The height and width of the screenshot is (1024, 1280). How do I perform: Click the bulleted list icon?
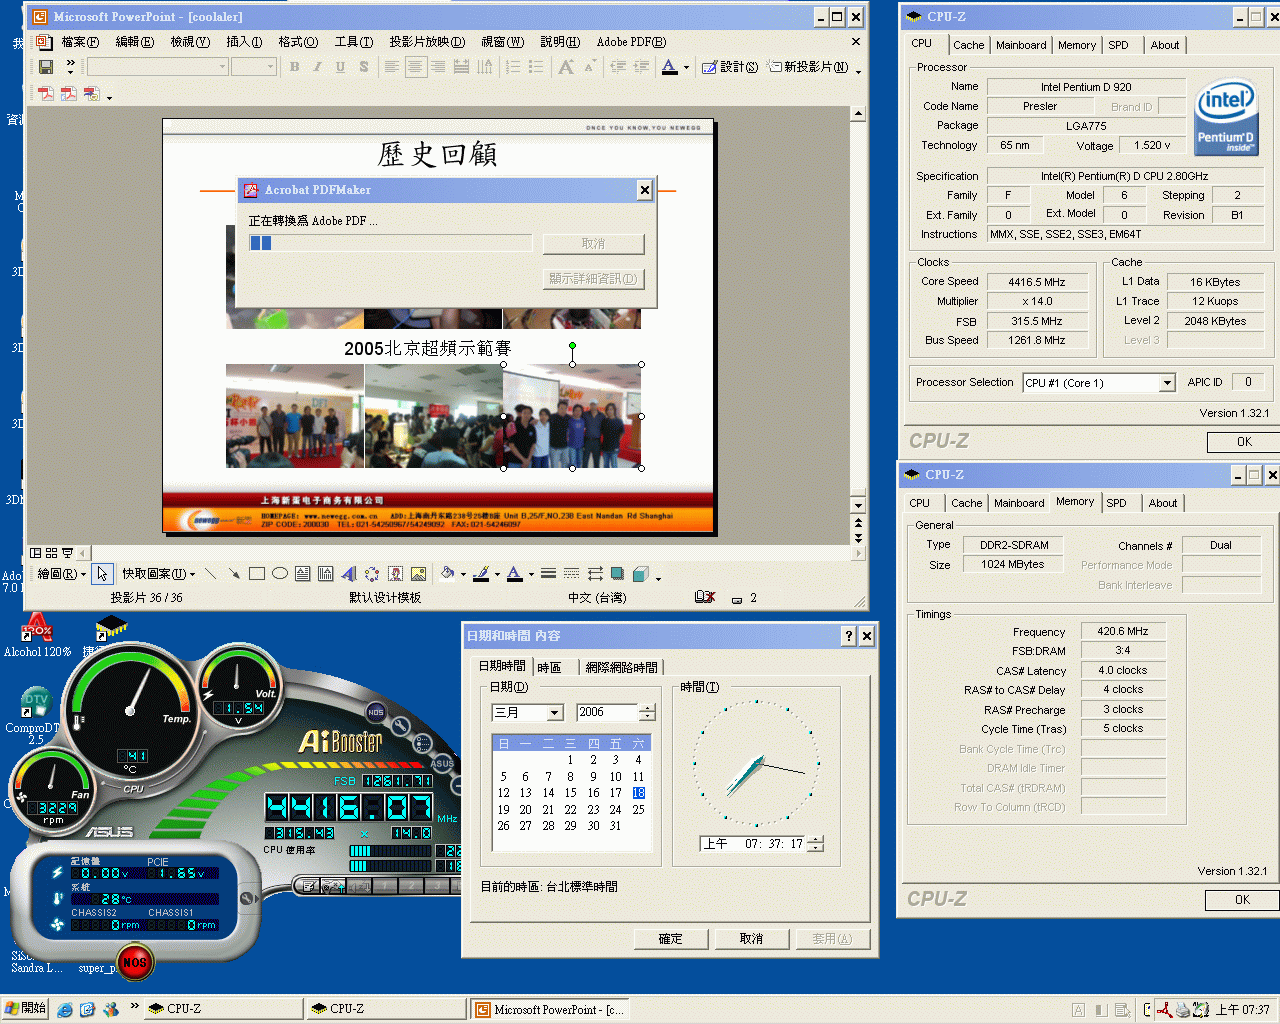[536, 67]
